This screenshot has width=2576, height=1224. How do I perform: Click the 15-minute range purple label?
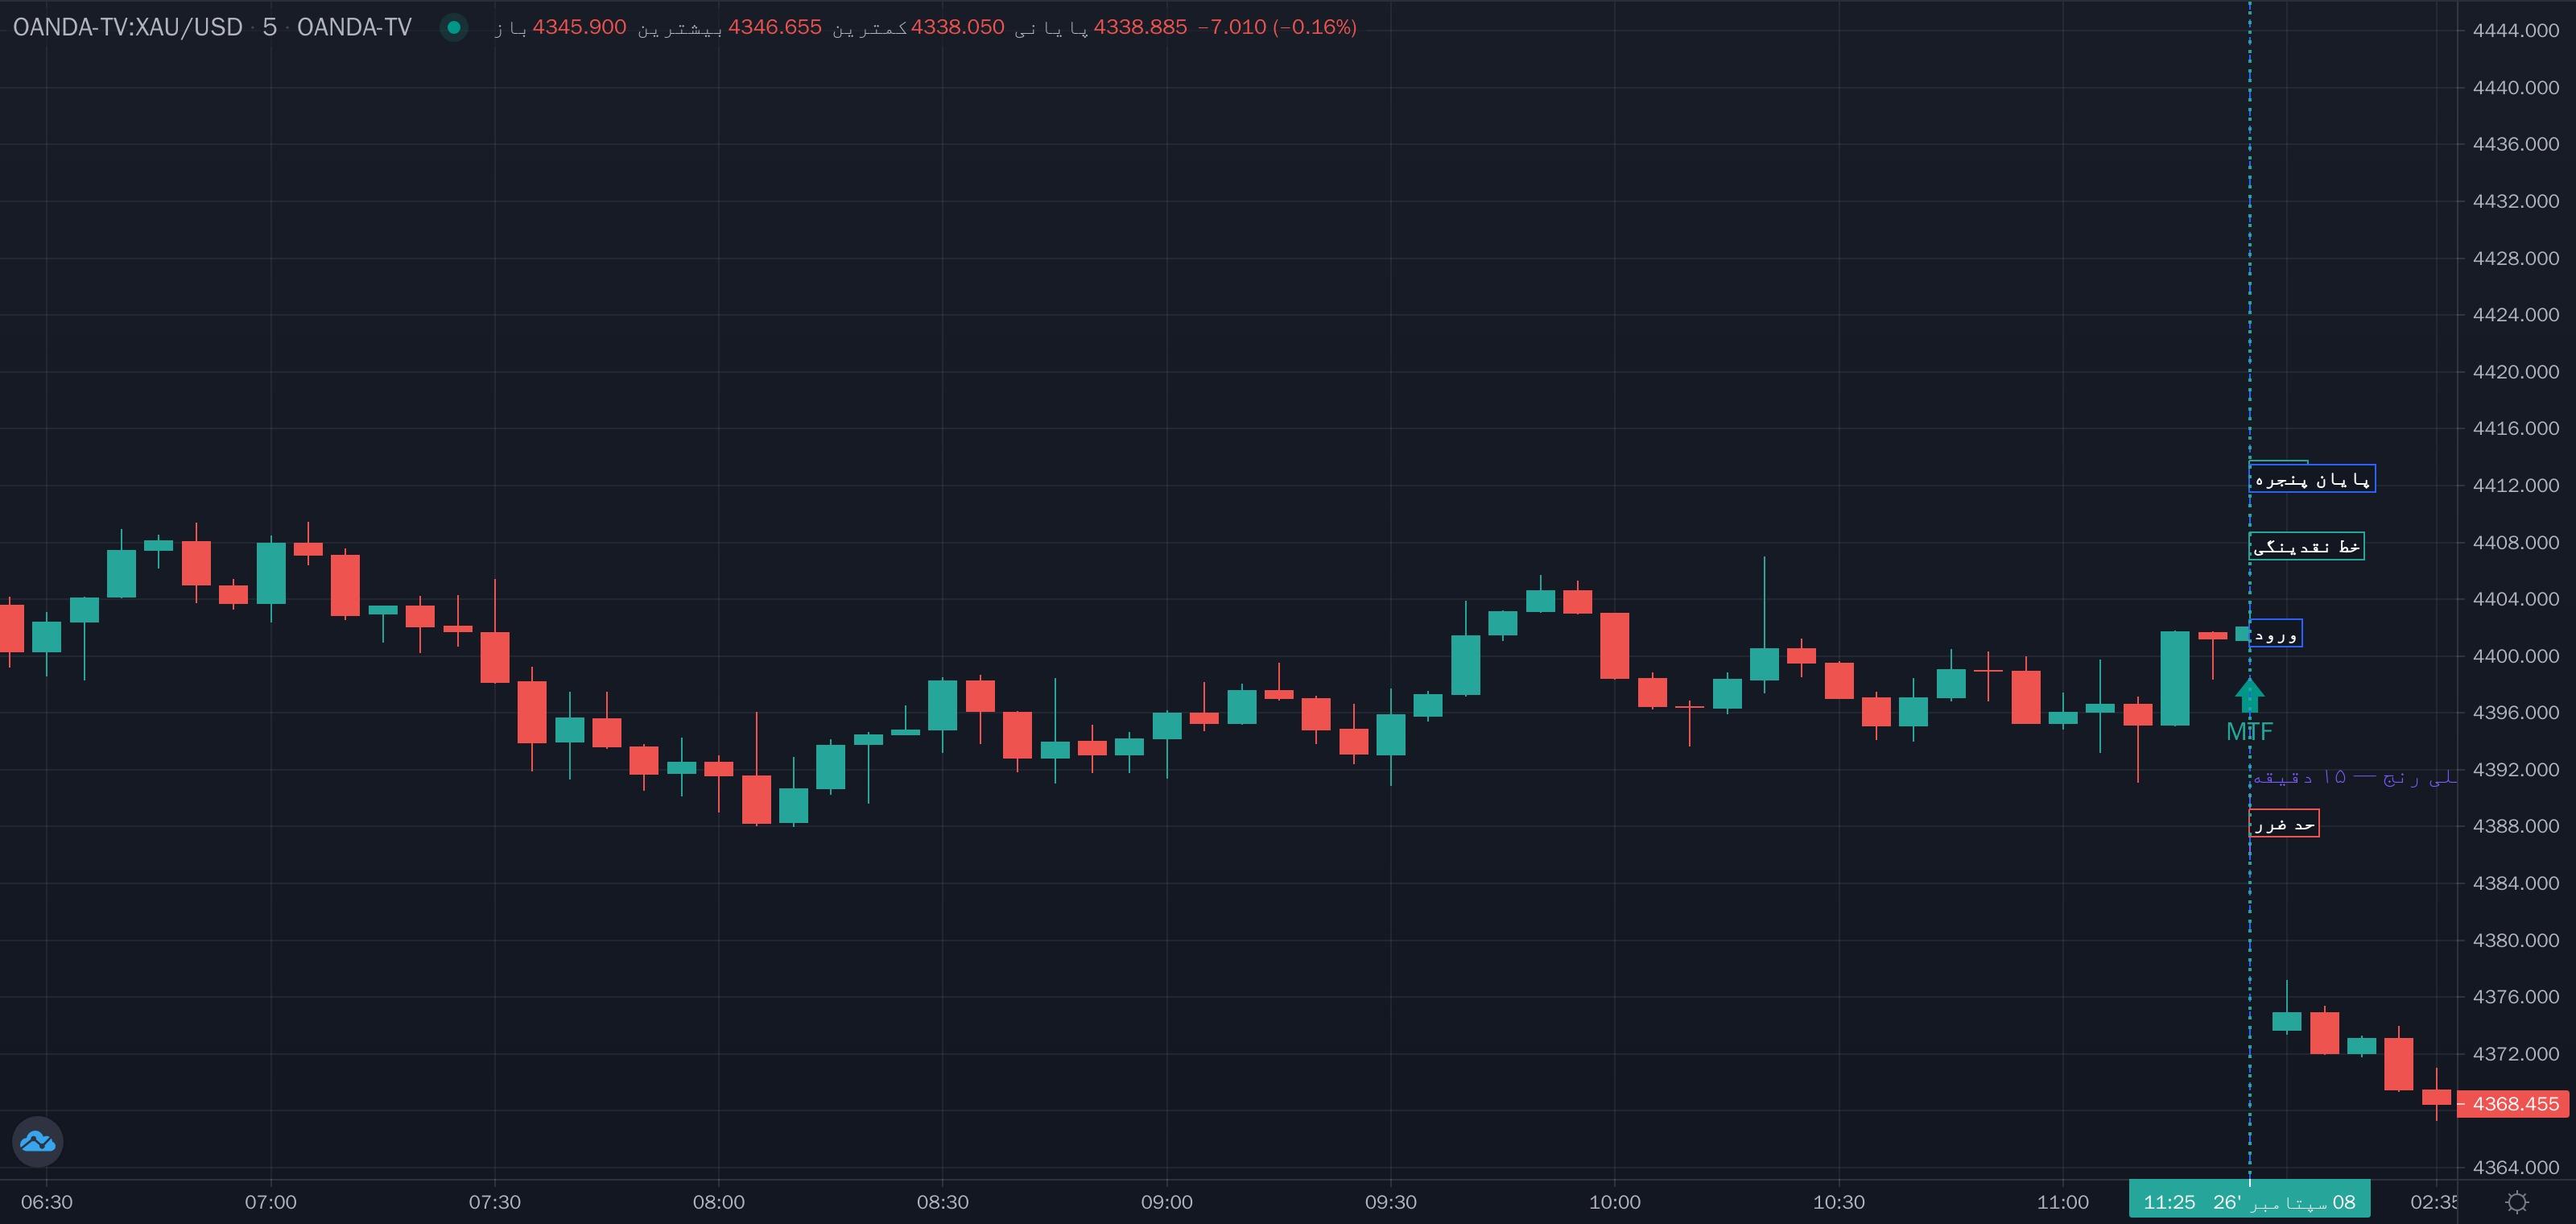tap(2354, 777)
